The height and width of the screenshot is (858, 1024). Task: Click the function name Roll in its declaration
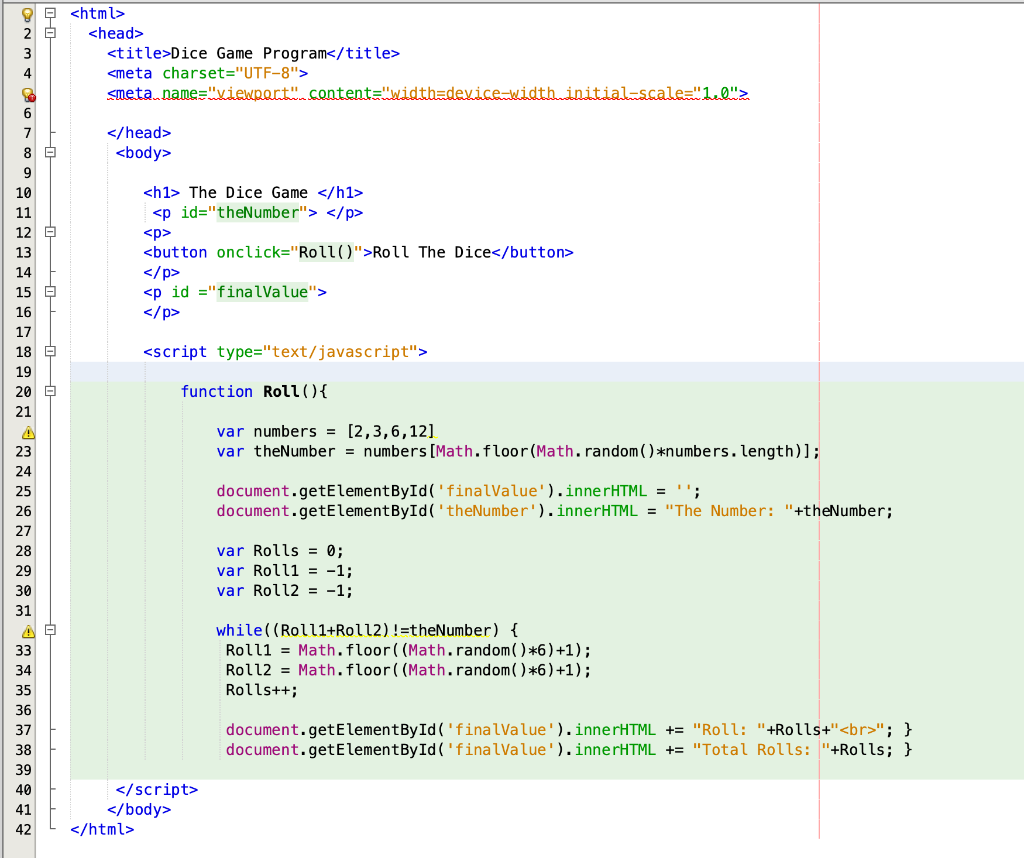[x=281, y=392]
